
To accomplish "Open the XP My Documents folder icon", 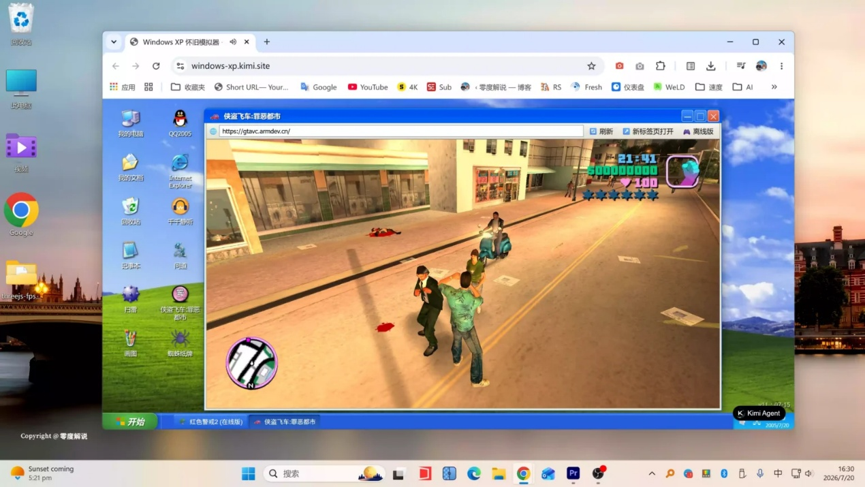I will coord(131,167).
